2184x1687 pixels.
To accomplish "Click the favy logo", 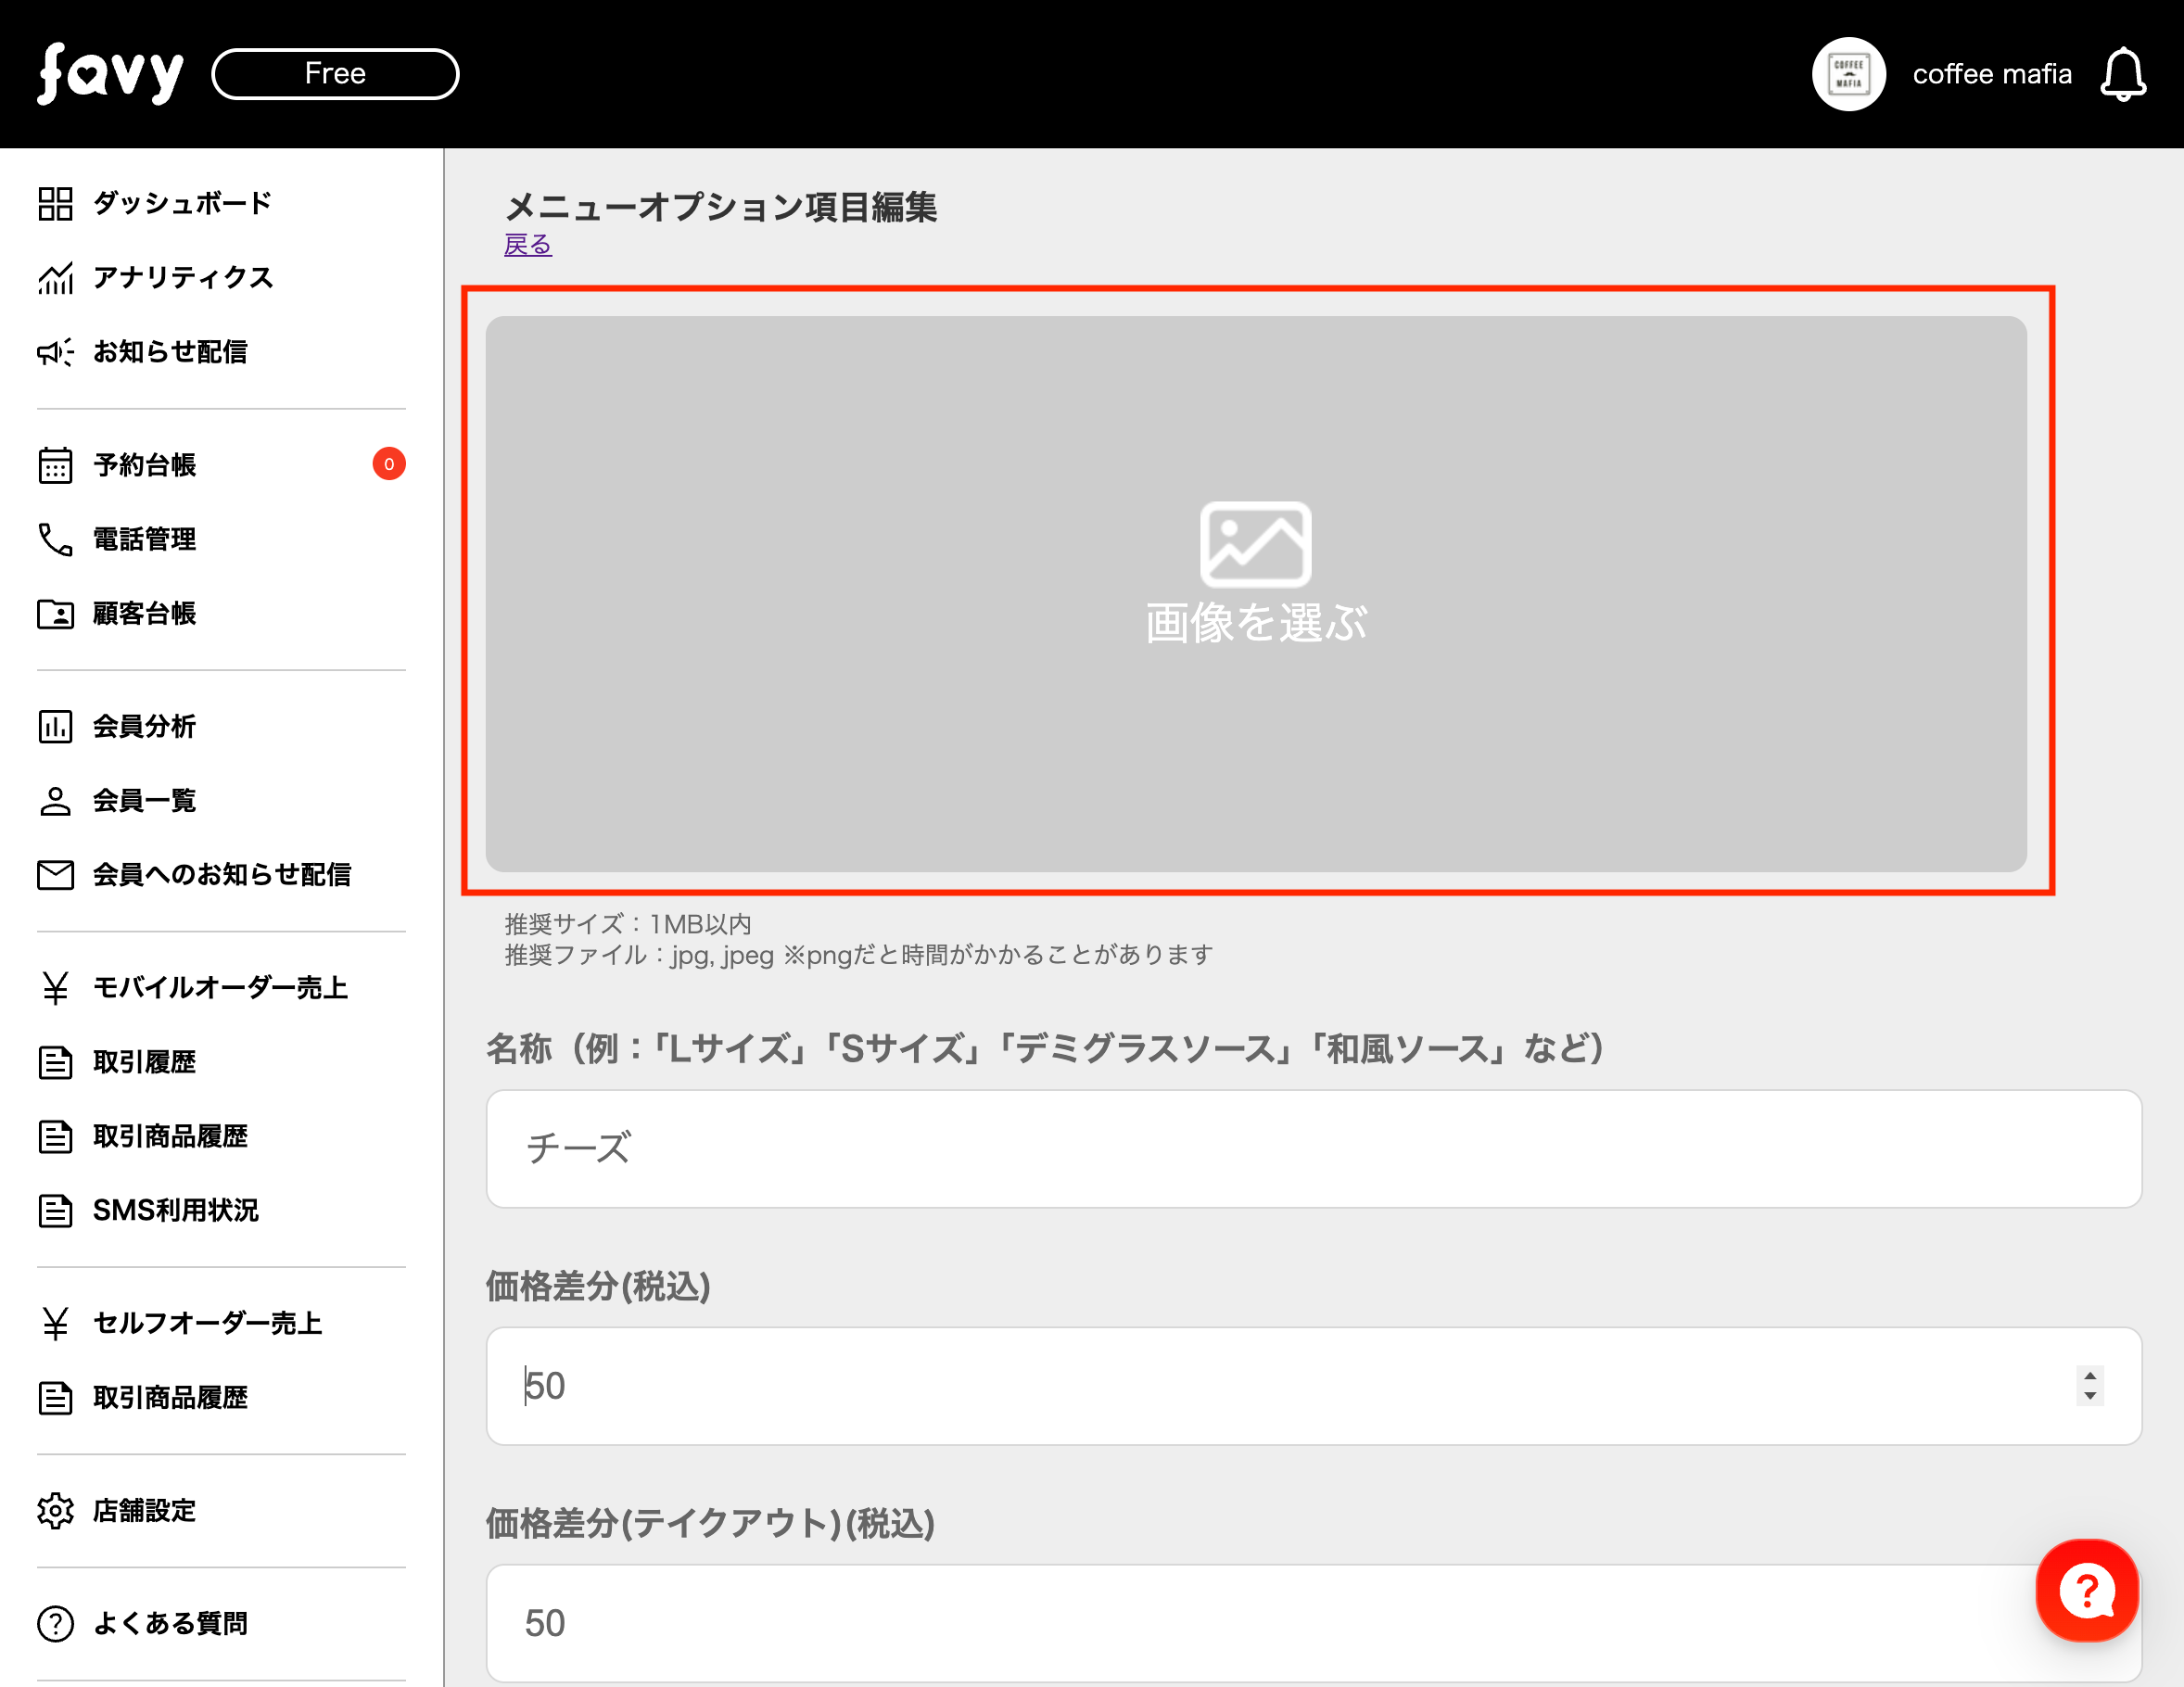I will click(110, 73).
